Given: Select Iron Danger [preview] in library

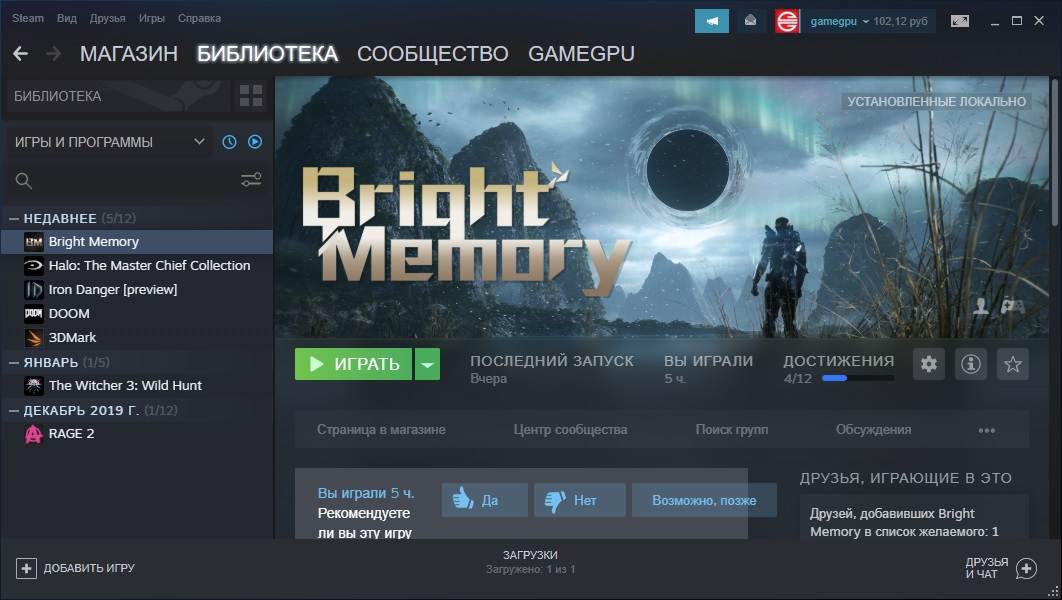Looking at the screenshot, I should coord(137,290).
